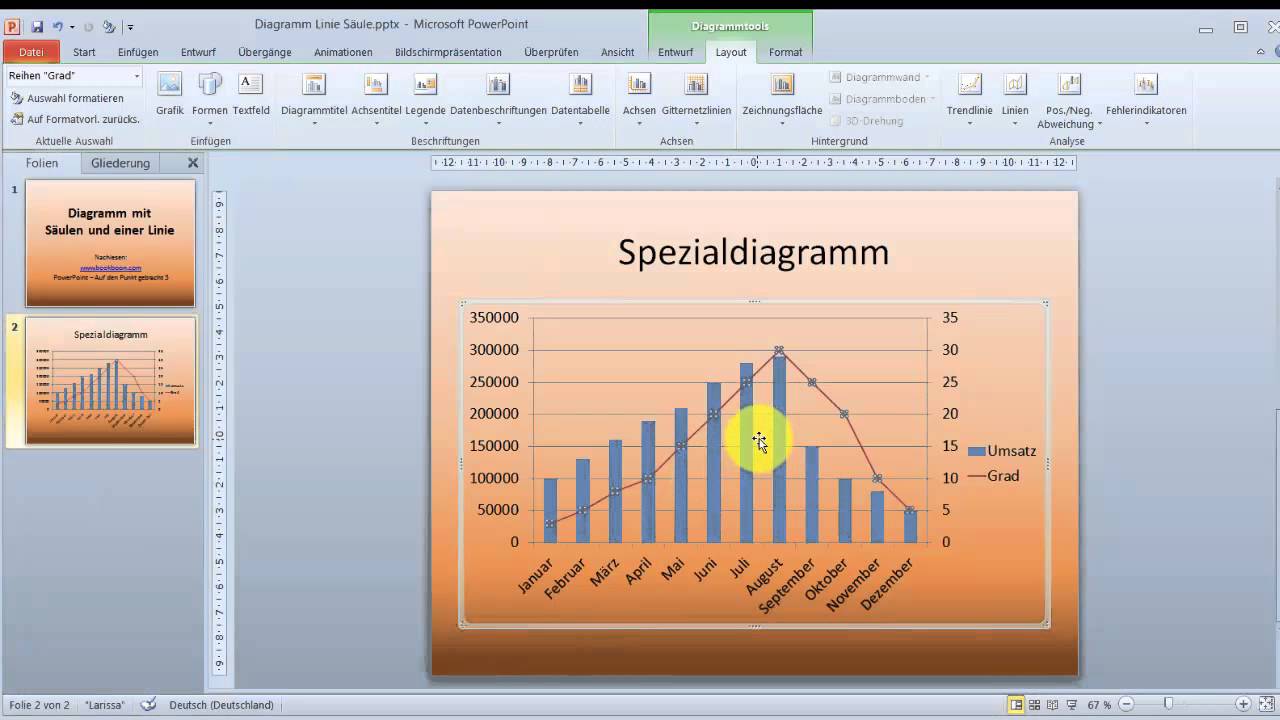Open the Legende options
Screen dimensions: 1280x720
pyautogui.click(x=425, y=100)
